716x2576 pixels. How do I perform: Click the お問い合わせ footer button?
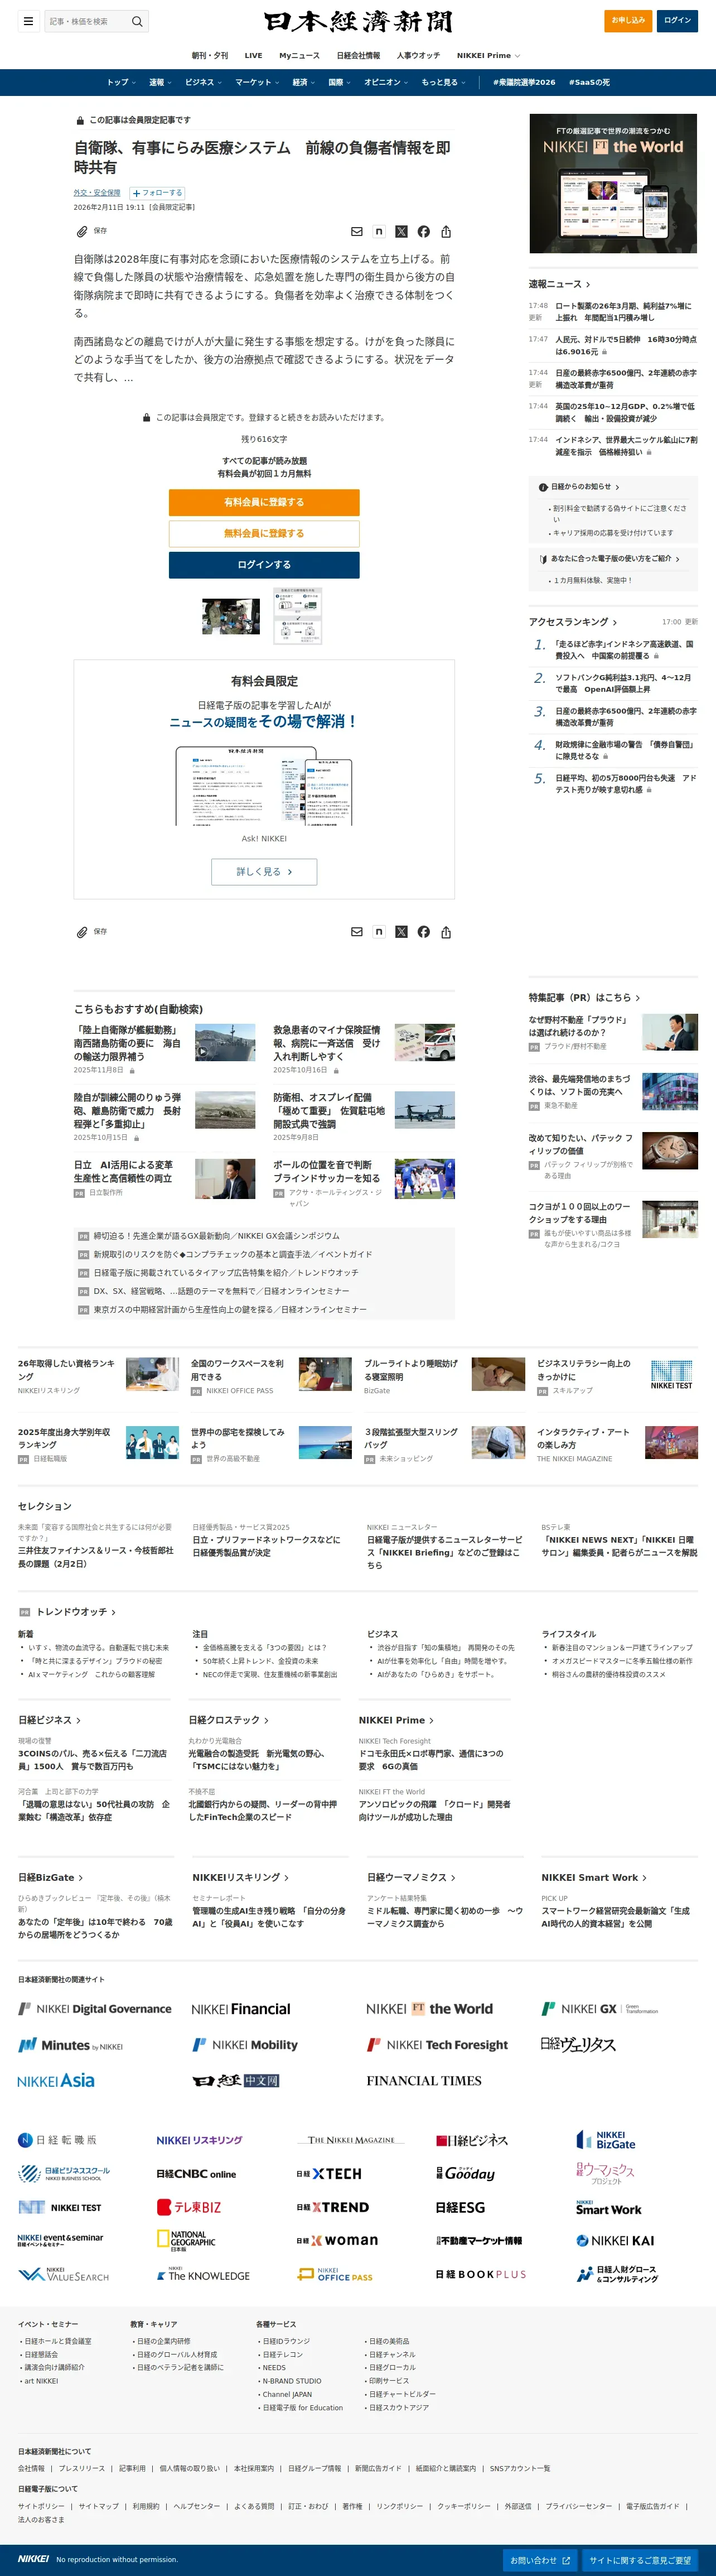pos(540,2560)
